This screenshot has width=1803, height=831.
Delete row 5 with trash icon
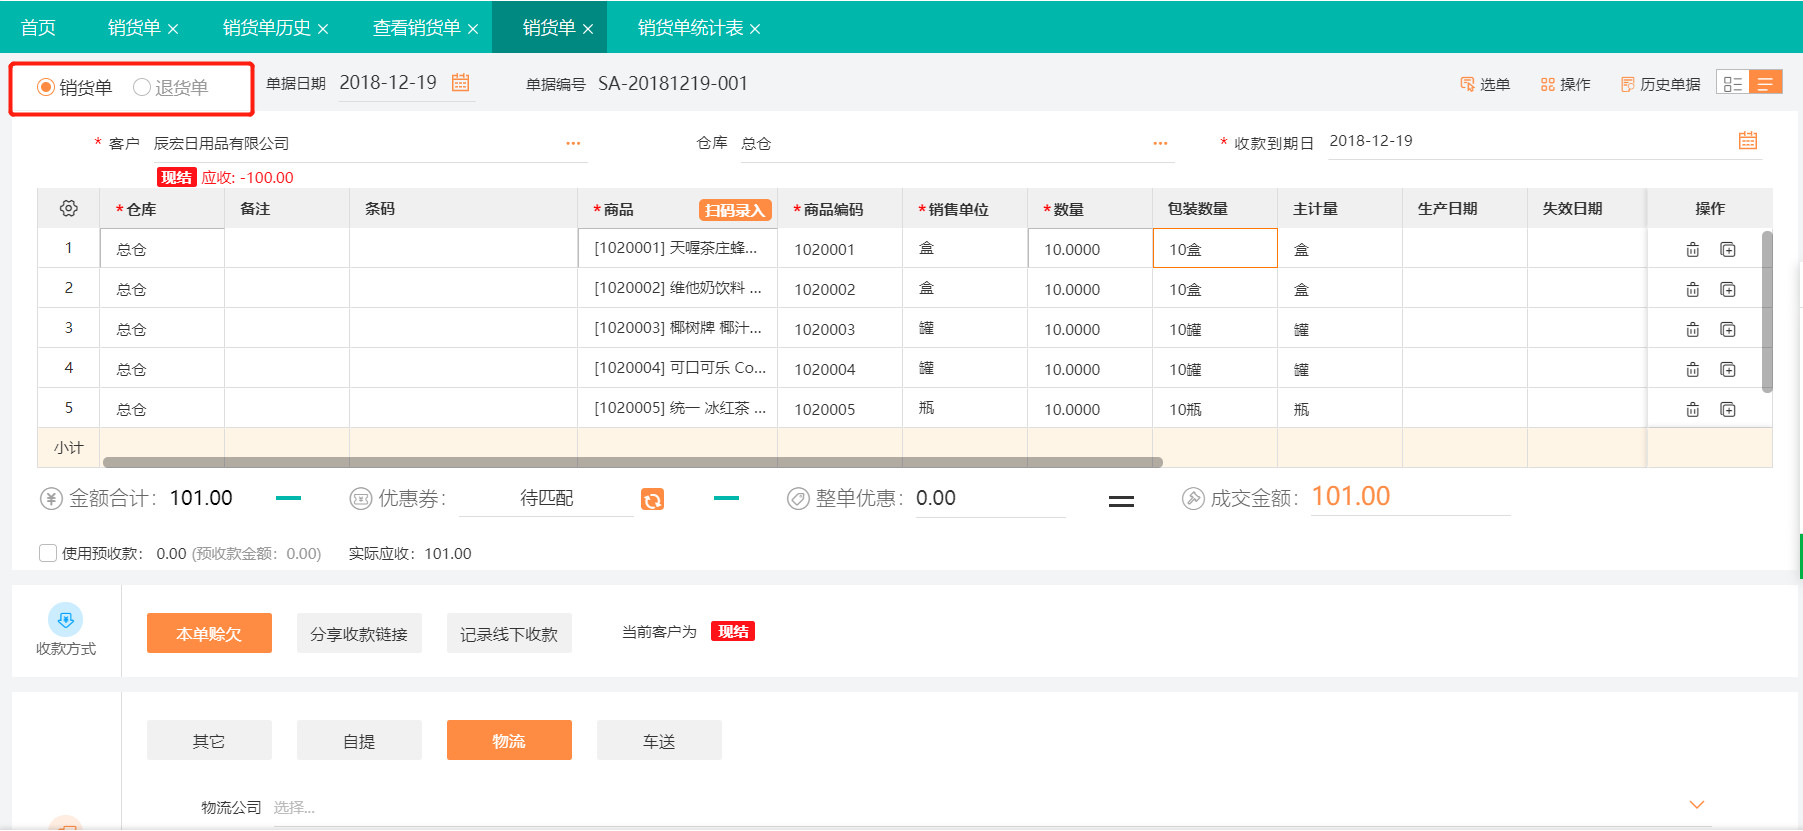coord(1692,409)
